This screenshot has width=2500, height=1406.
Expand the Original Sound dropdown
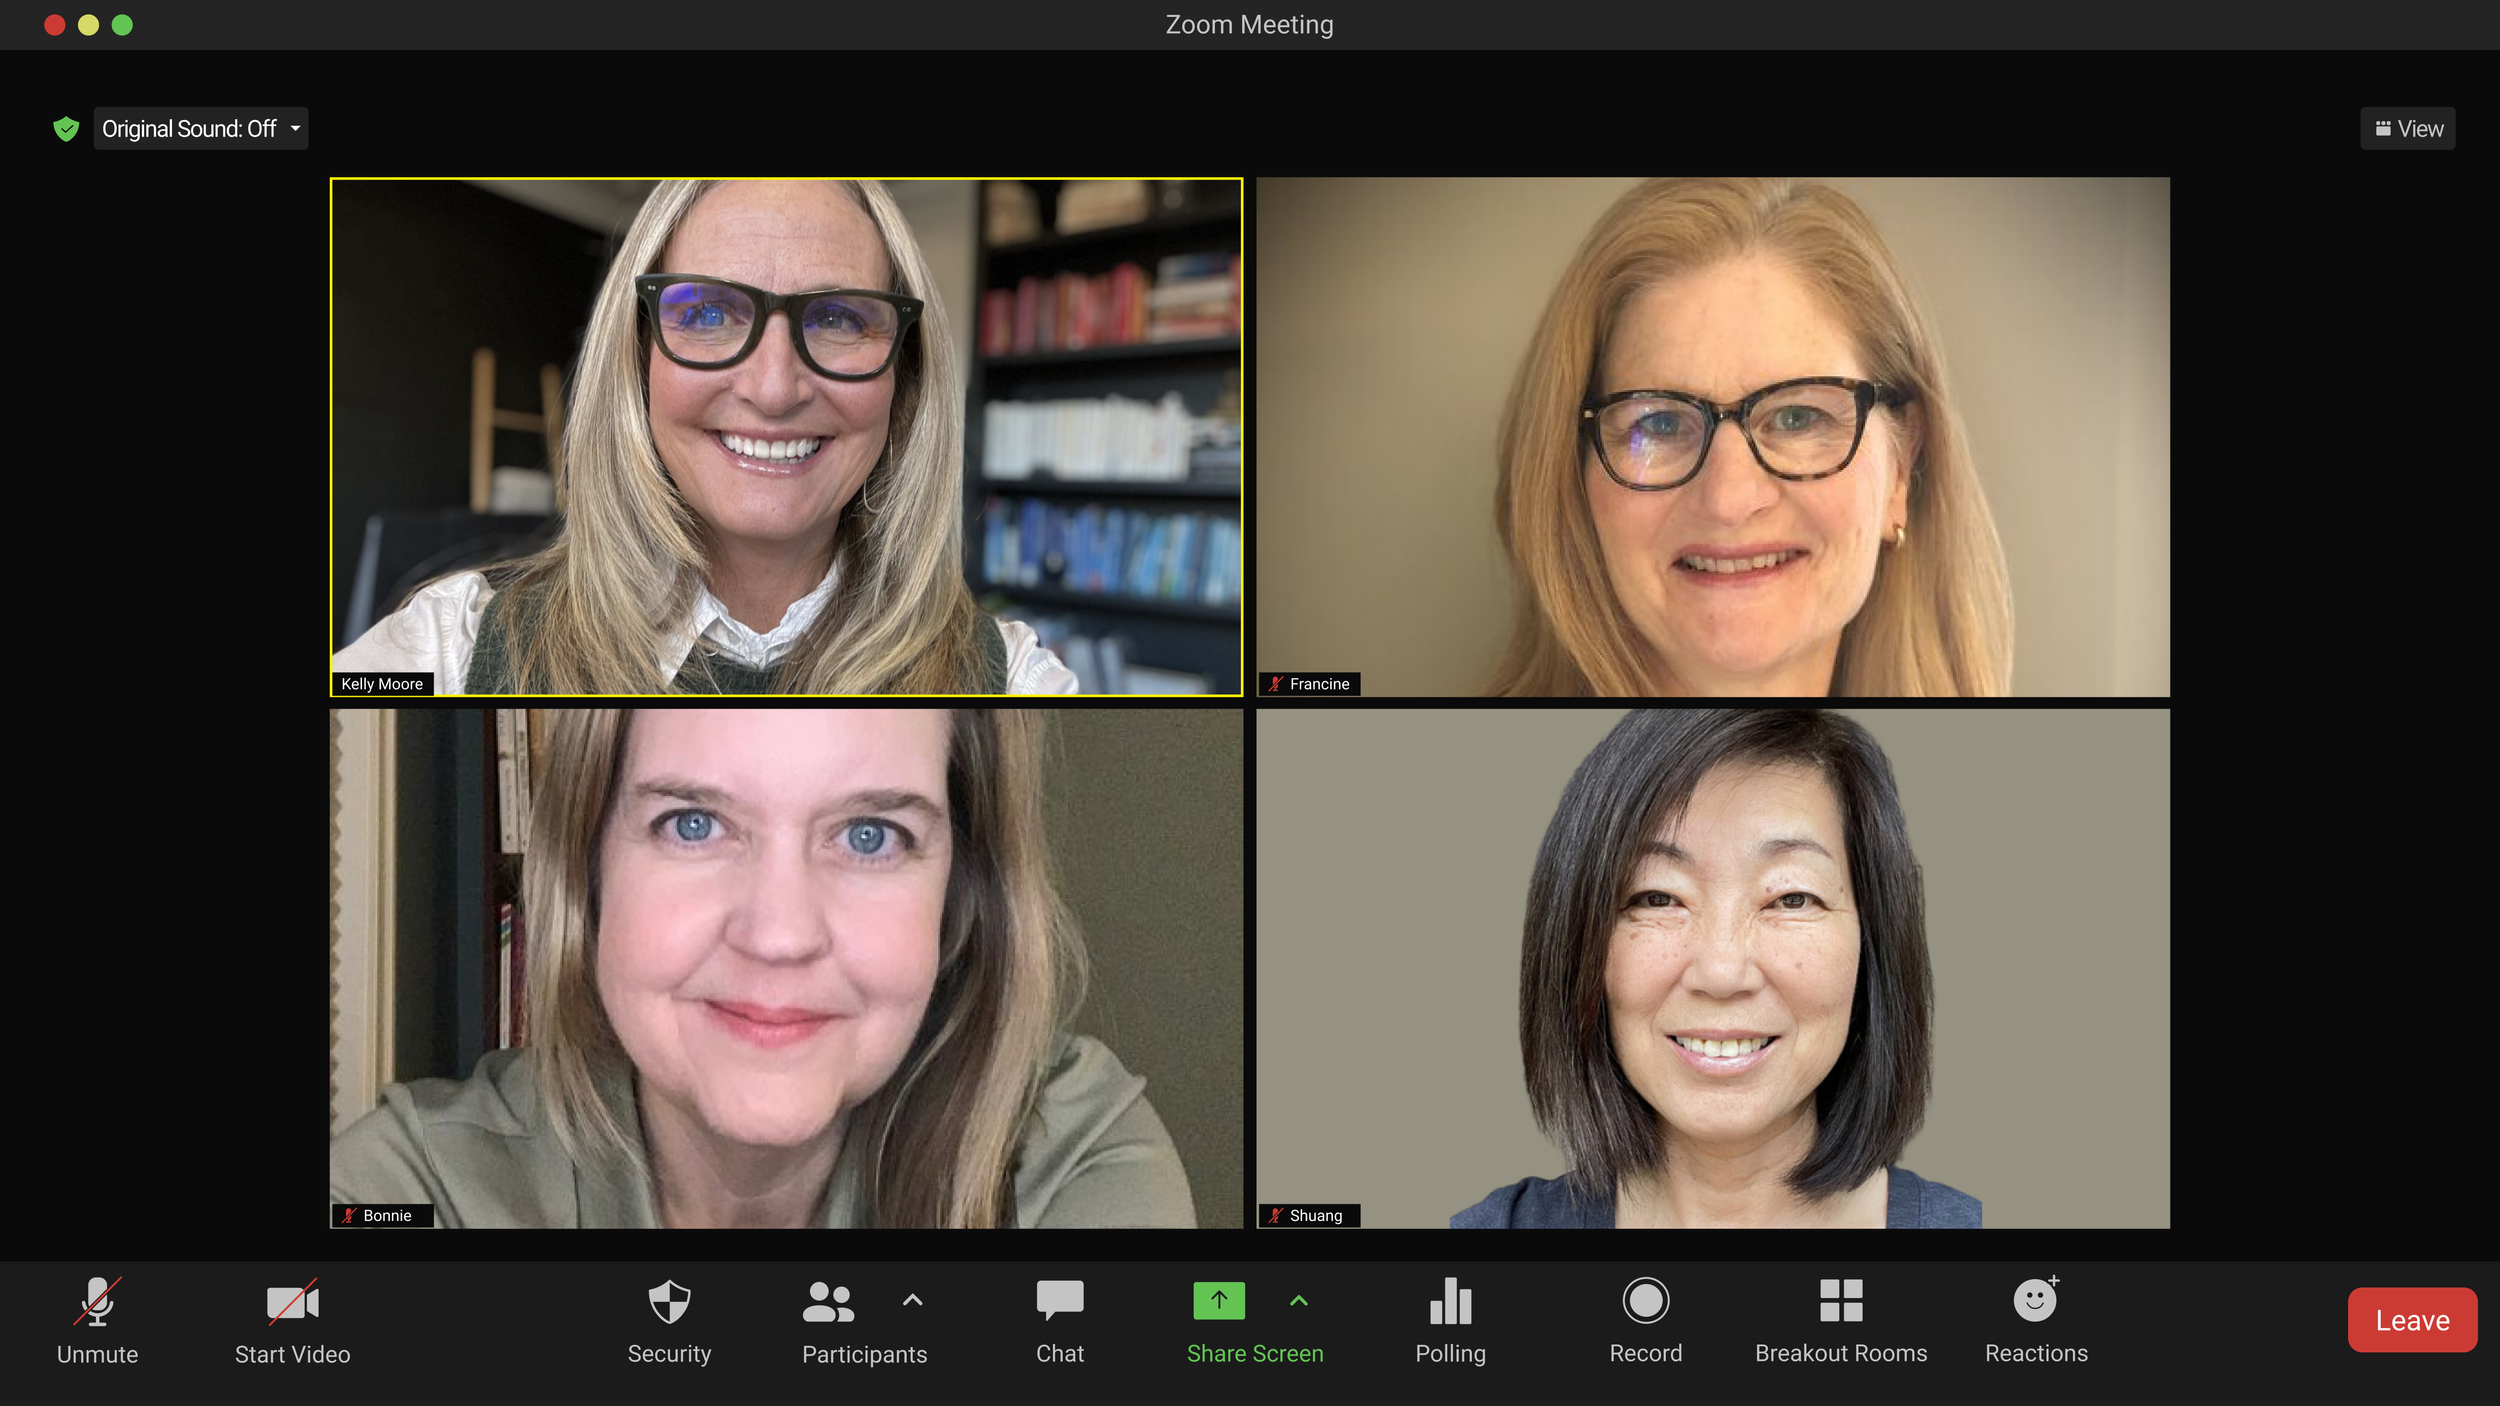[x=295, y=129]
